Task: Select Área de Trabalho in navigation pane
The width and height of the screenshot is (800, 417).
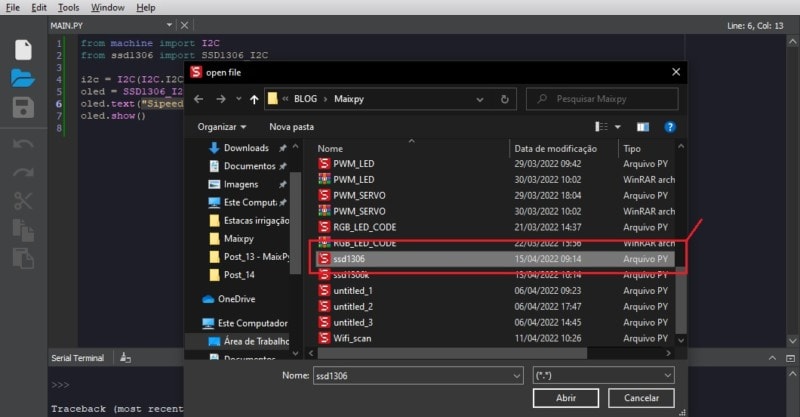Action: tap(248, 341)
